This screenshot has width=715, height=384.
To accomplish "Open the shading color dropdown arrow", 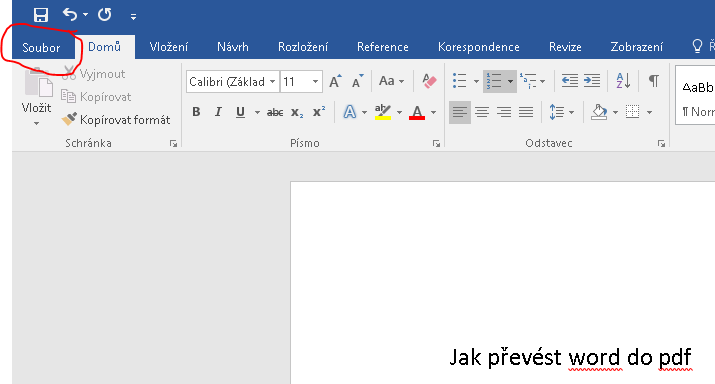I will (x=615, y=112).
